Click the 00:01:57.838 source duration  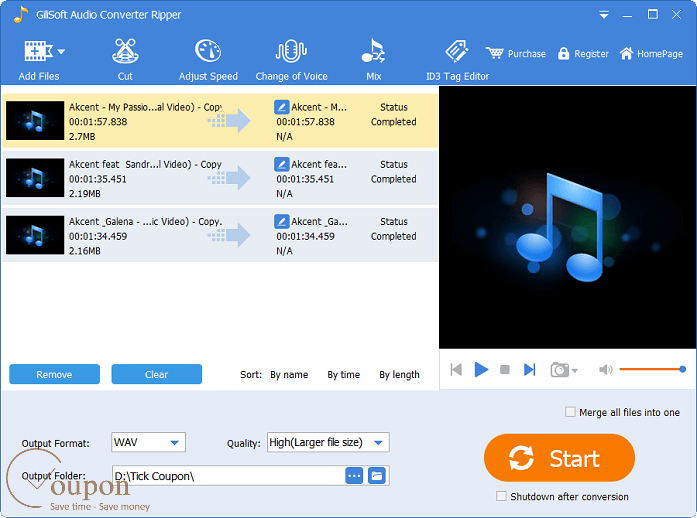[98, 122]
